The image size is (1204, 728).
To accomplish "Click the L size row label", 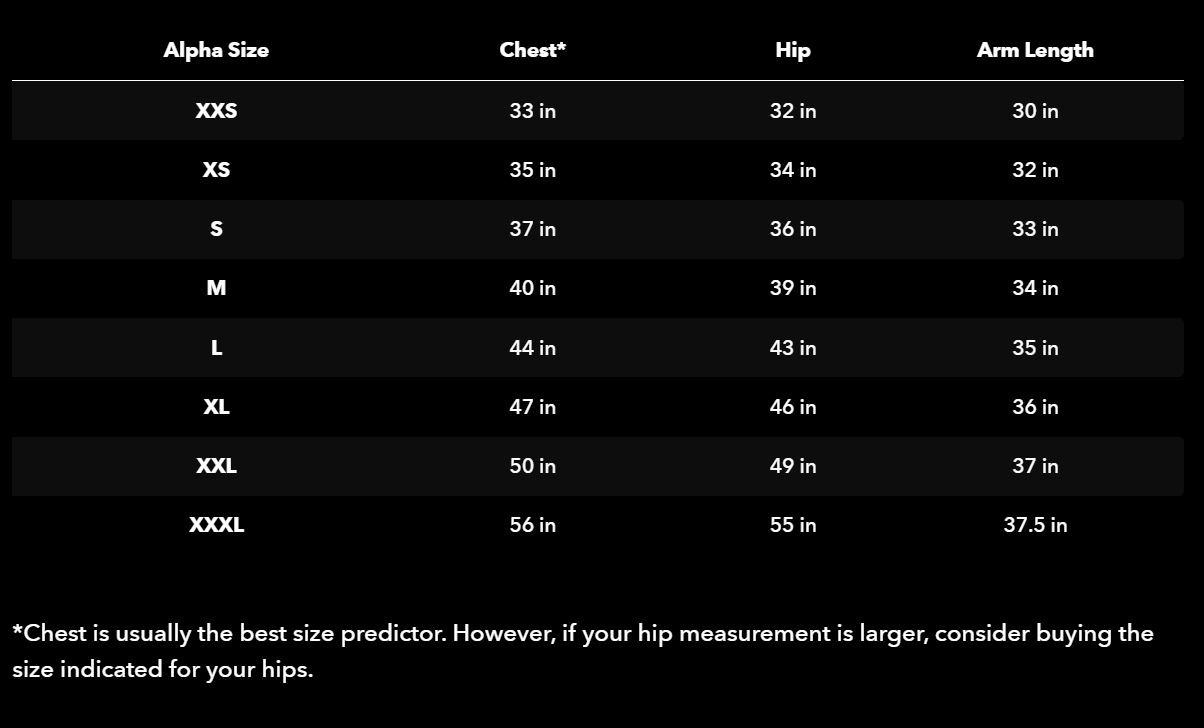I will coord(216,348).
